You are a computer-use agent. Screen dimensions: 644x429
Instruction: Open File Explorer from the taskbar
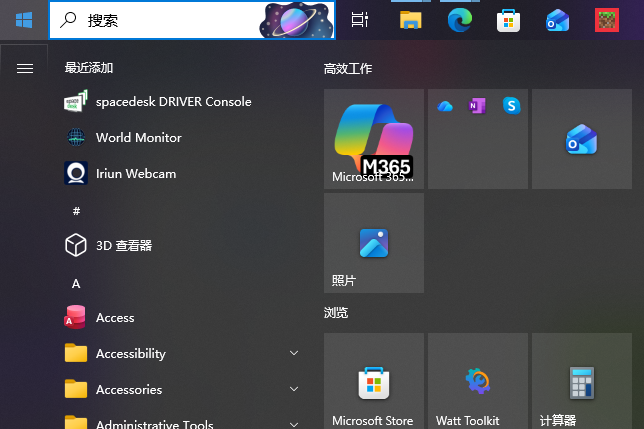410,19
